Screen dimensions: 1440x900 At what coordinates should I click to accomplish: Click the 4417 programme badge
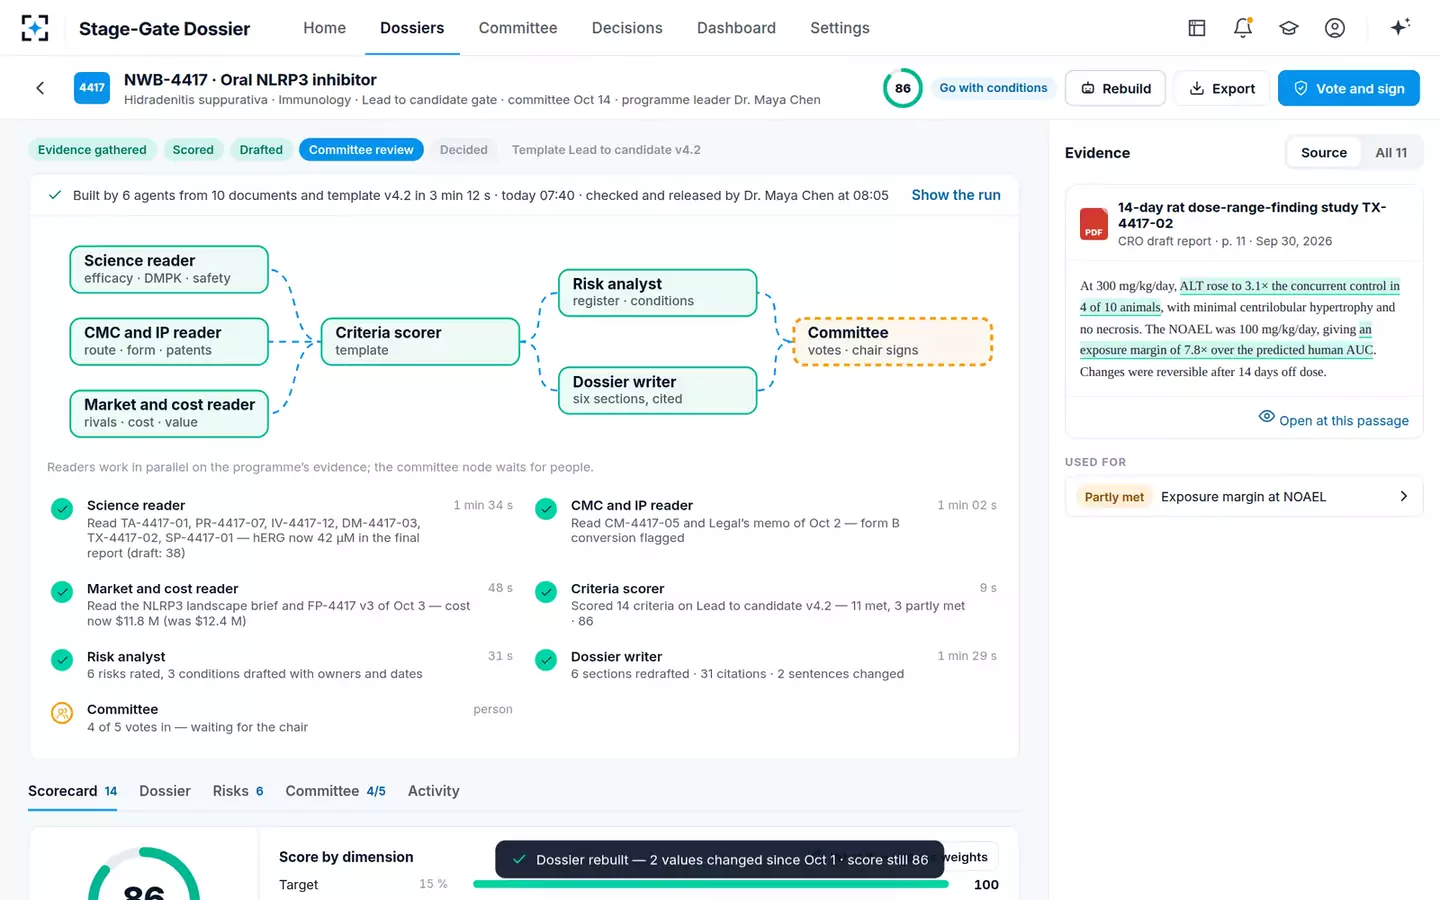click(92, 88)
